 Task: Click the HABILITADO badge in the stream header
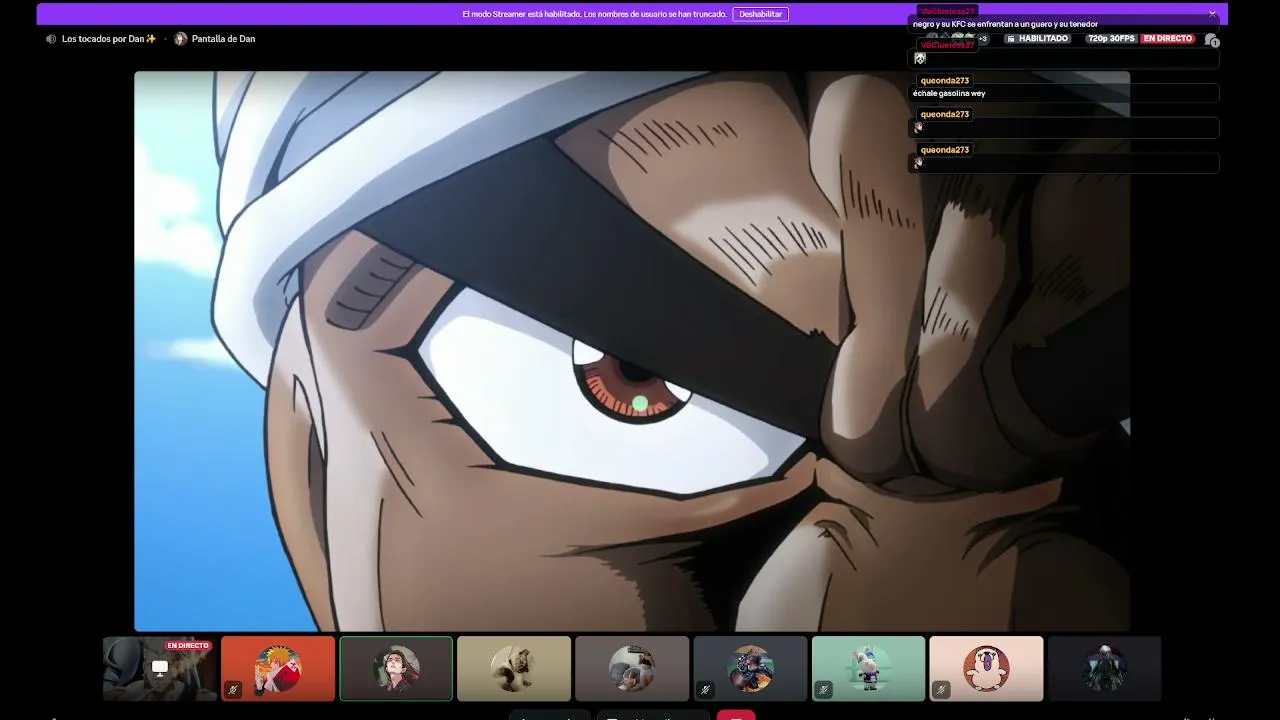click(1038, 39)
